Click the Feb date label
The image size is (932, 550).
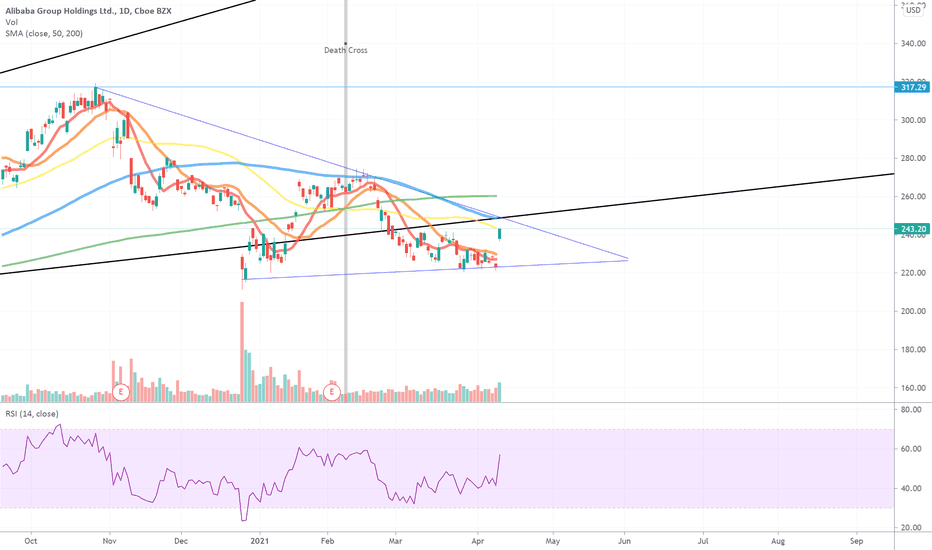328,541
